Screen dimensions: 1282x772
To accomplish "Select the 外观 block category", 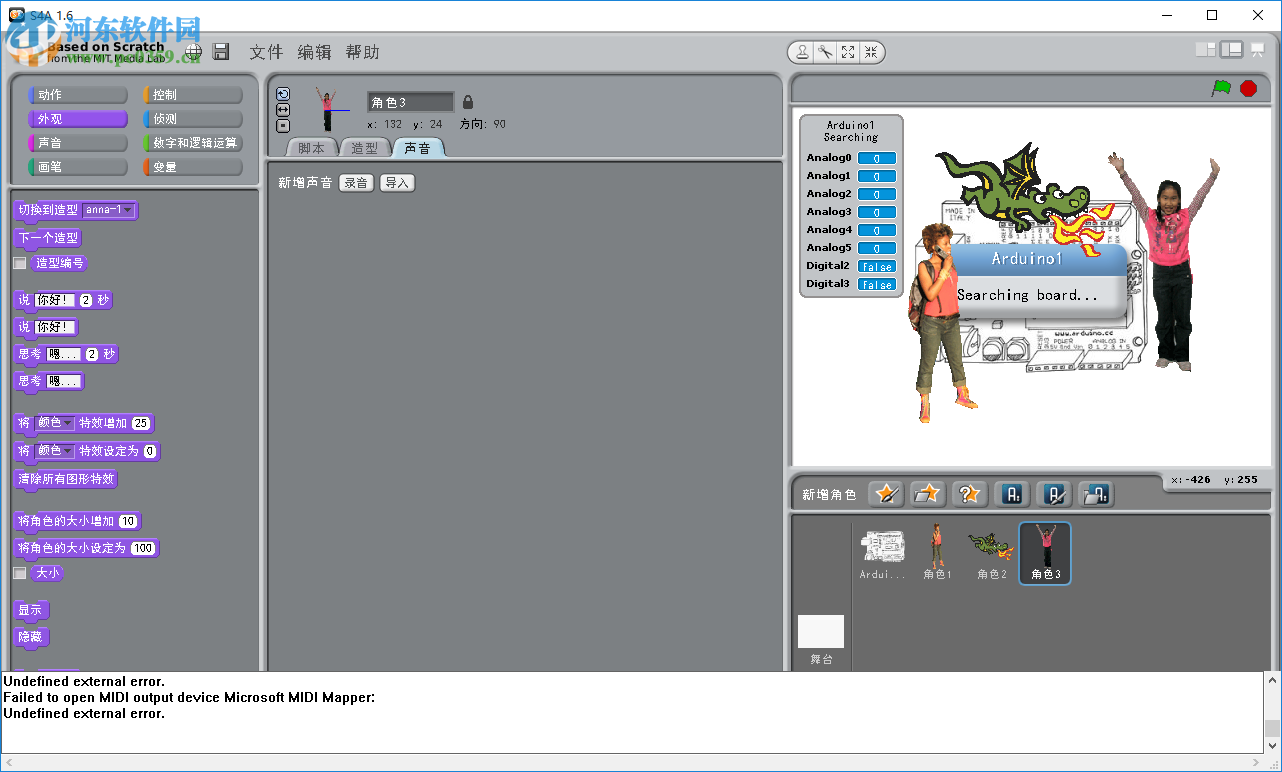I will [x=78, y=119].
